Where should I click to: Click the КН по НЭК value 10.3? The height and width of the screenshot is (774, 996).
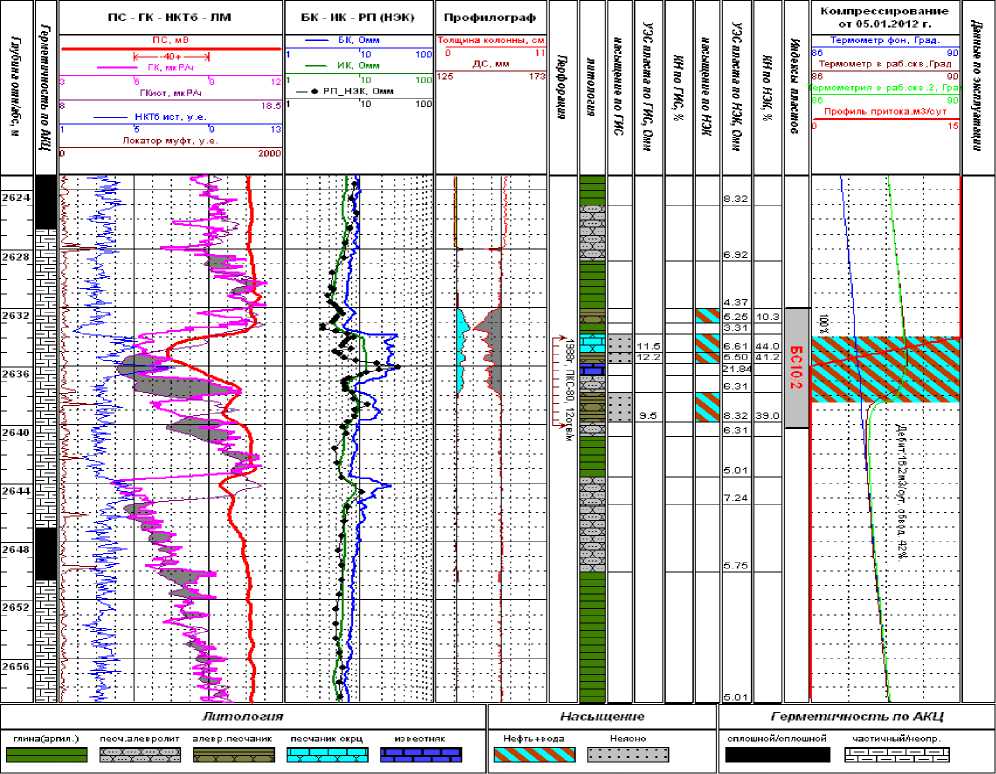coord(767,316)
